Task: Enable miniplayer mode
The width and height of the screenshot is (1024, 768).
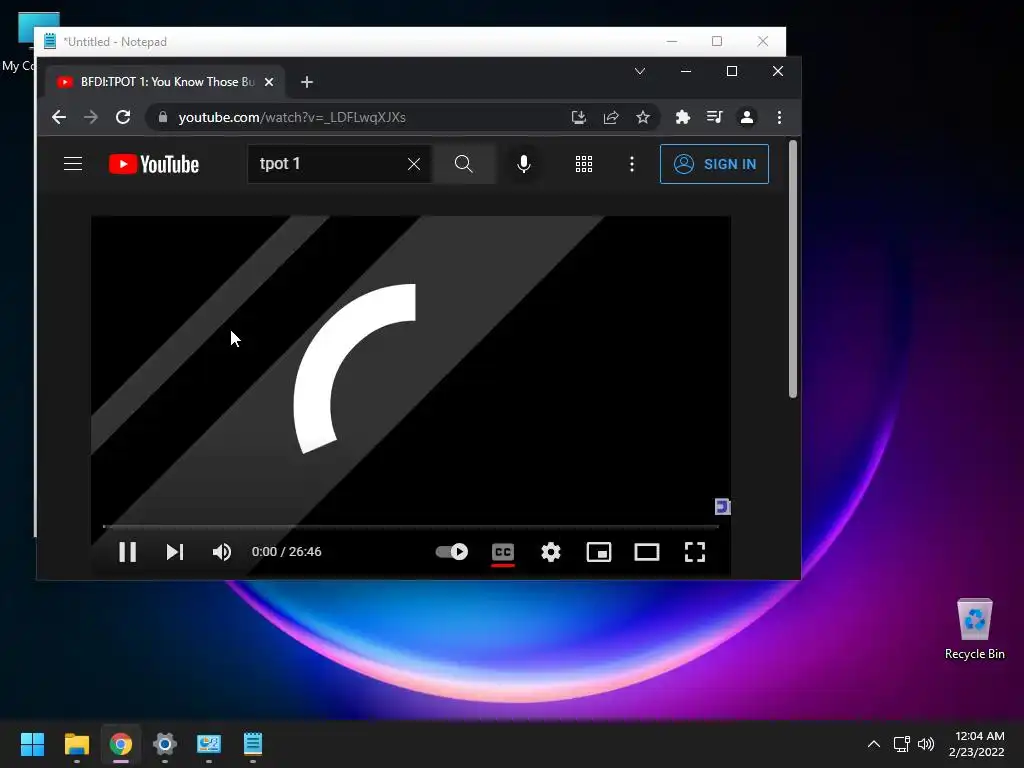Action: [x=599, y=552]
